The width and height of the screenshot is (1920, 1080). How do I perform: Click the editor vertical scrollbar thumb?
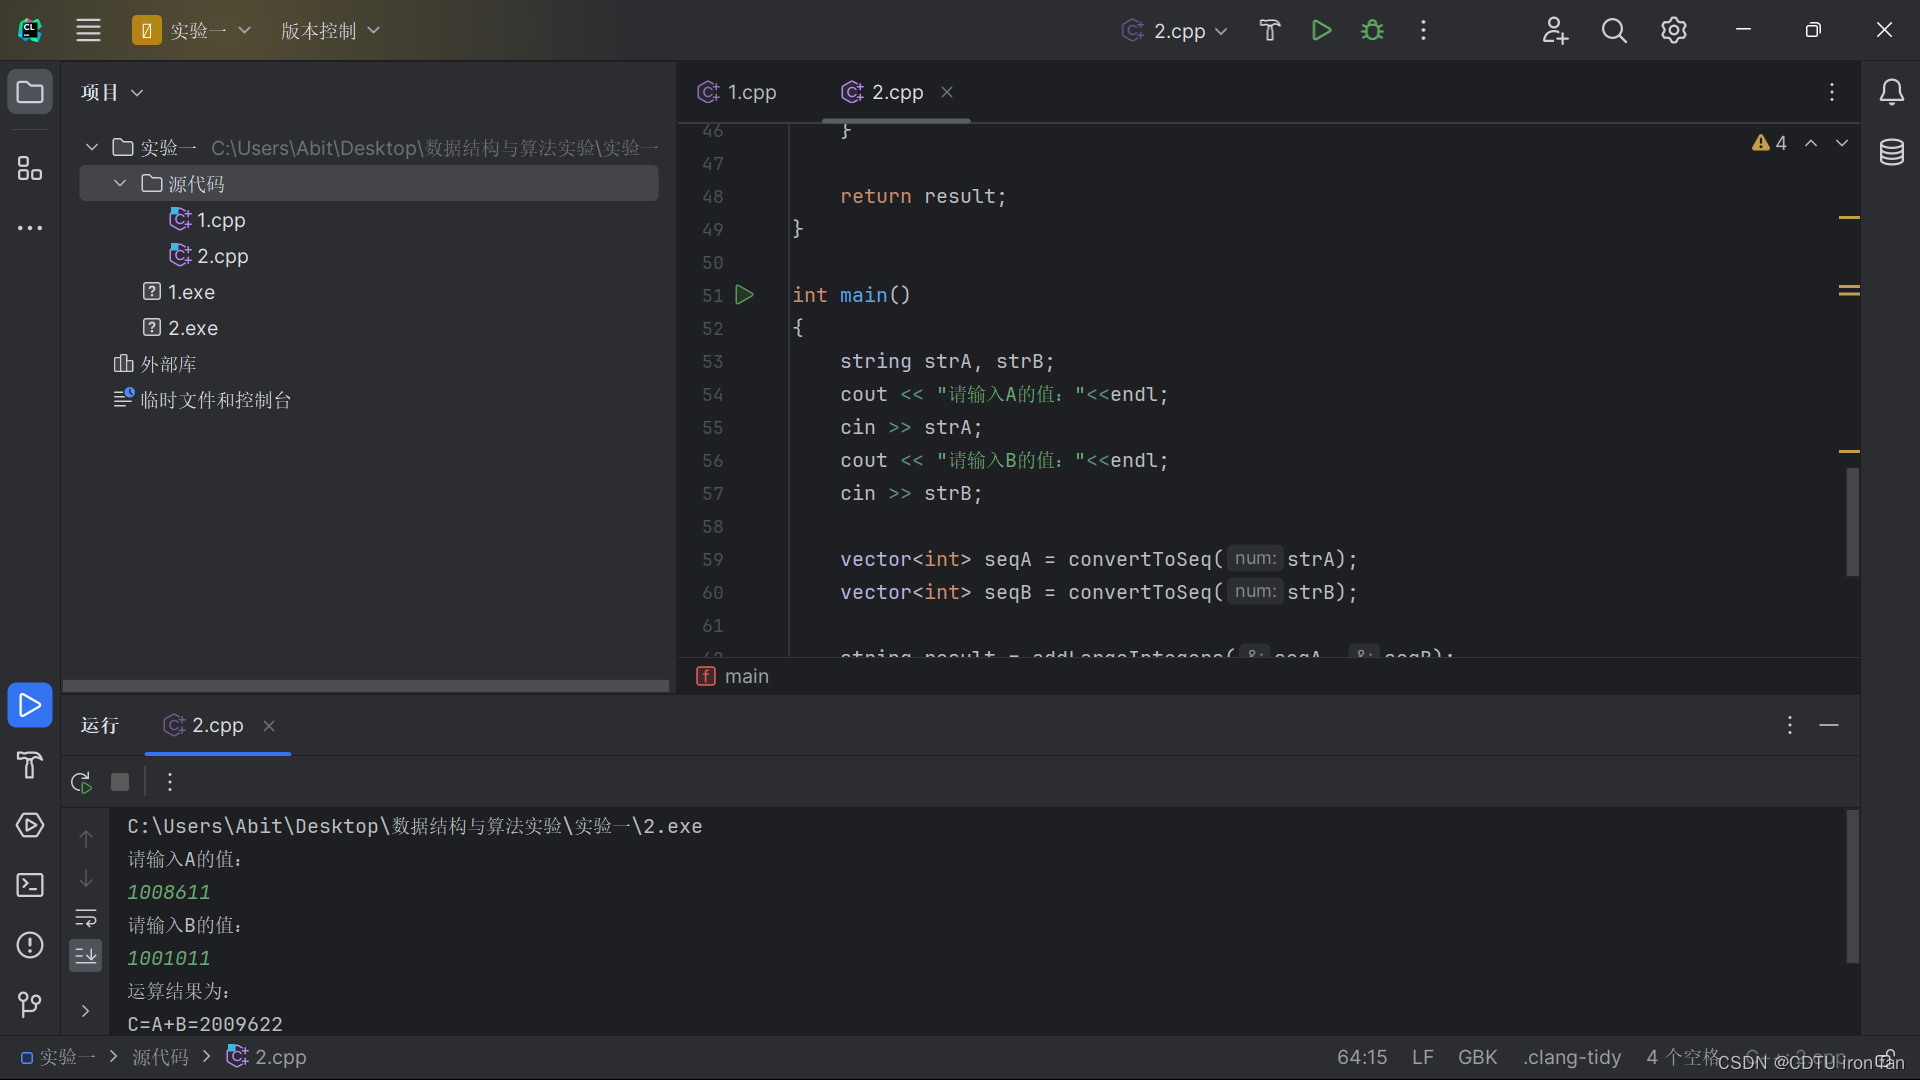point(1852,522)
